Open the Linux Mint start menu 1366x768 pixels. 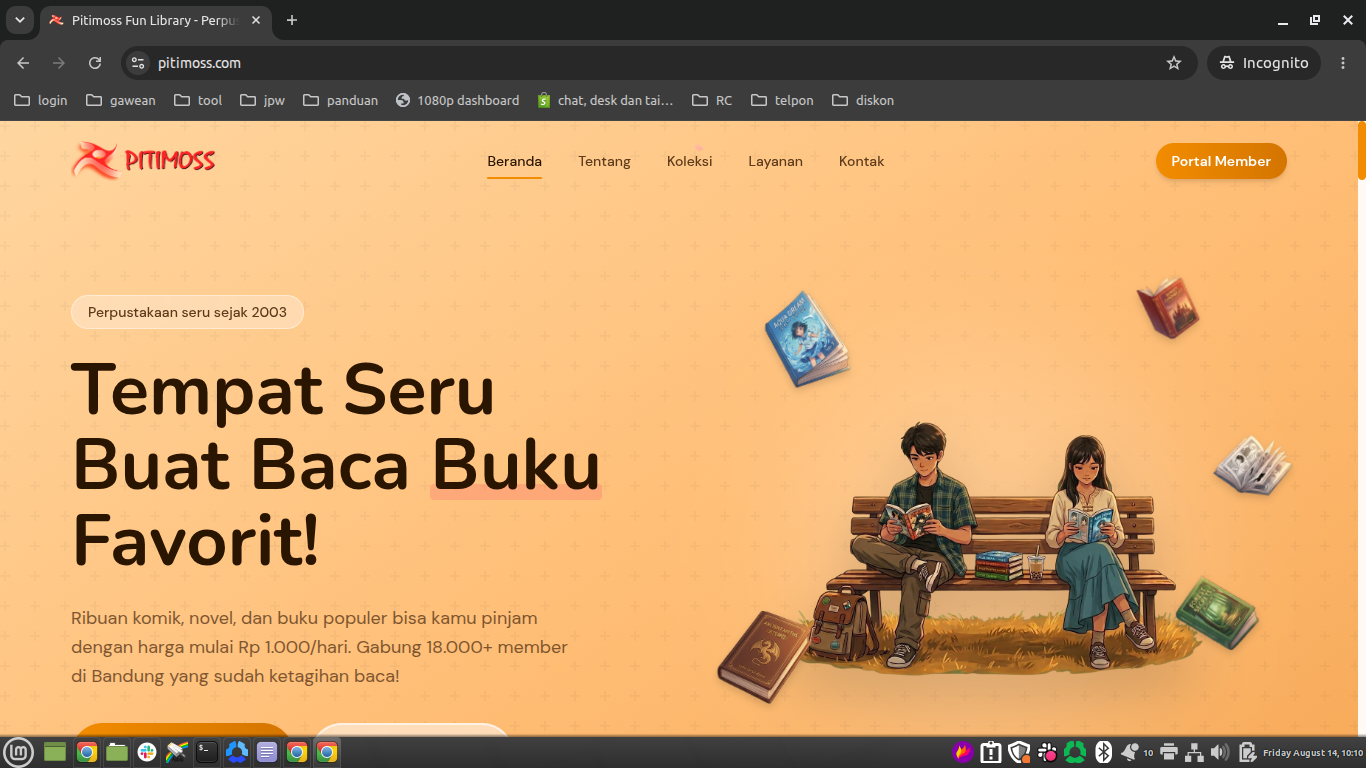(19, 752)
